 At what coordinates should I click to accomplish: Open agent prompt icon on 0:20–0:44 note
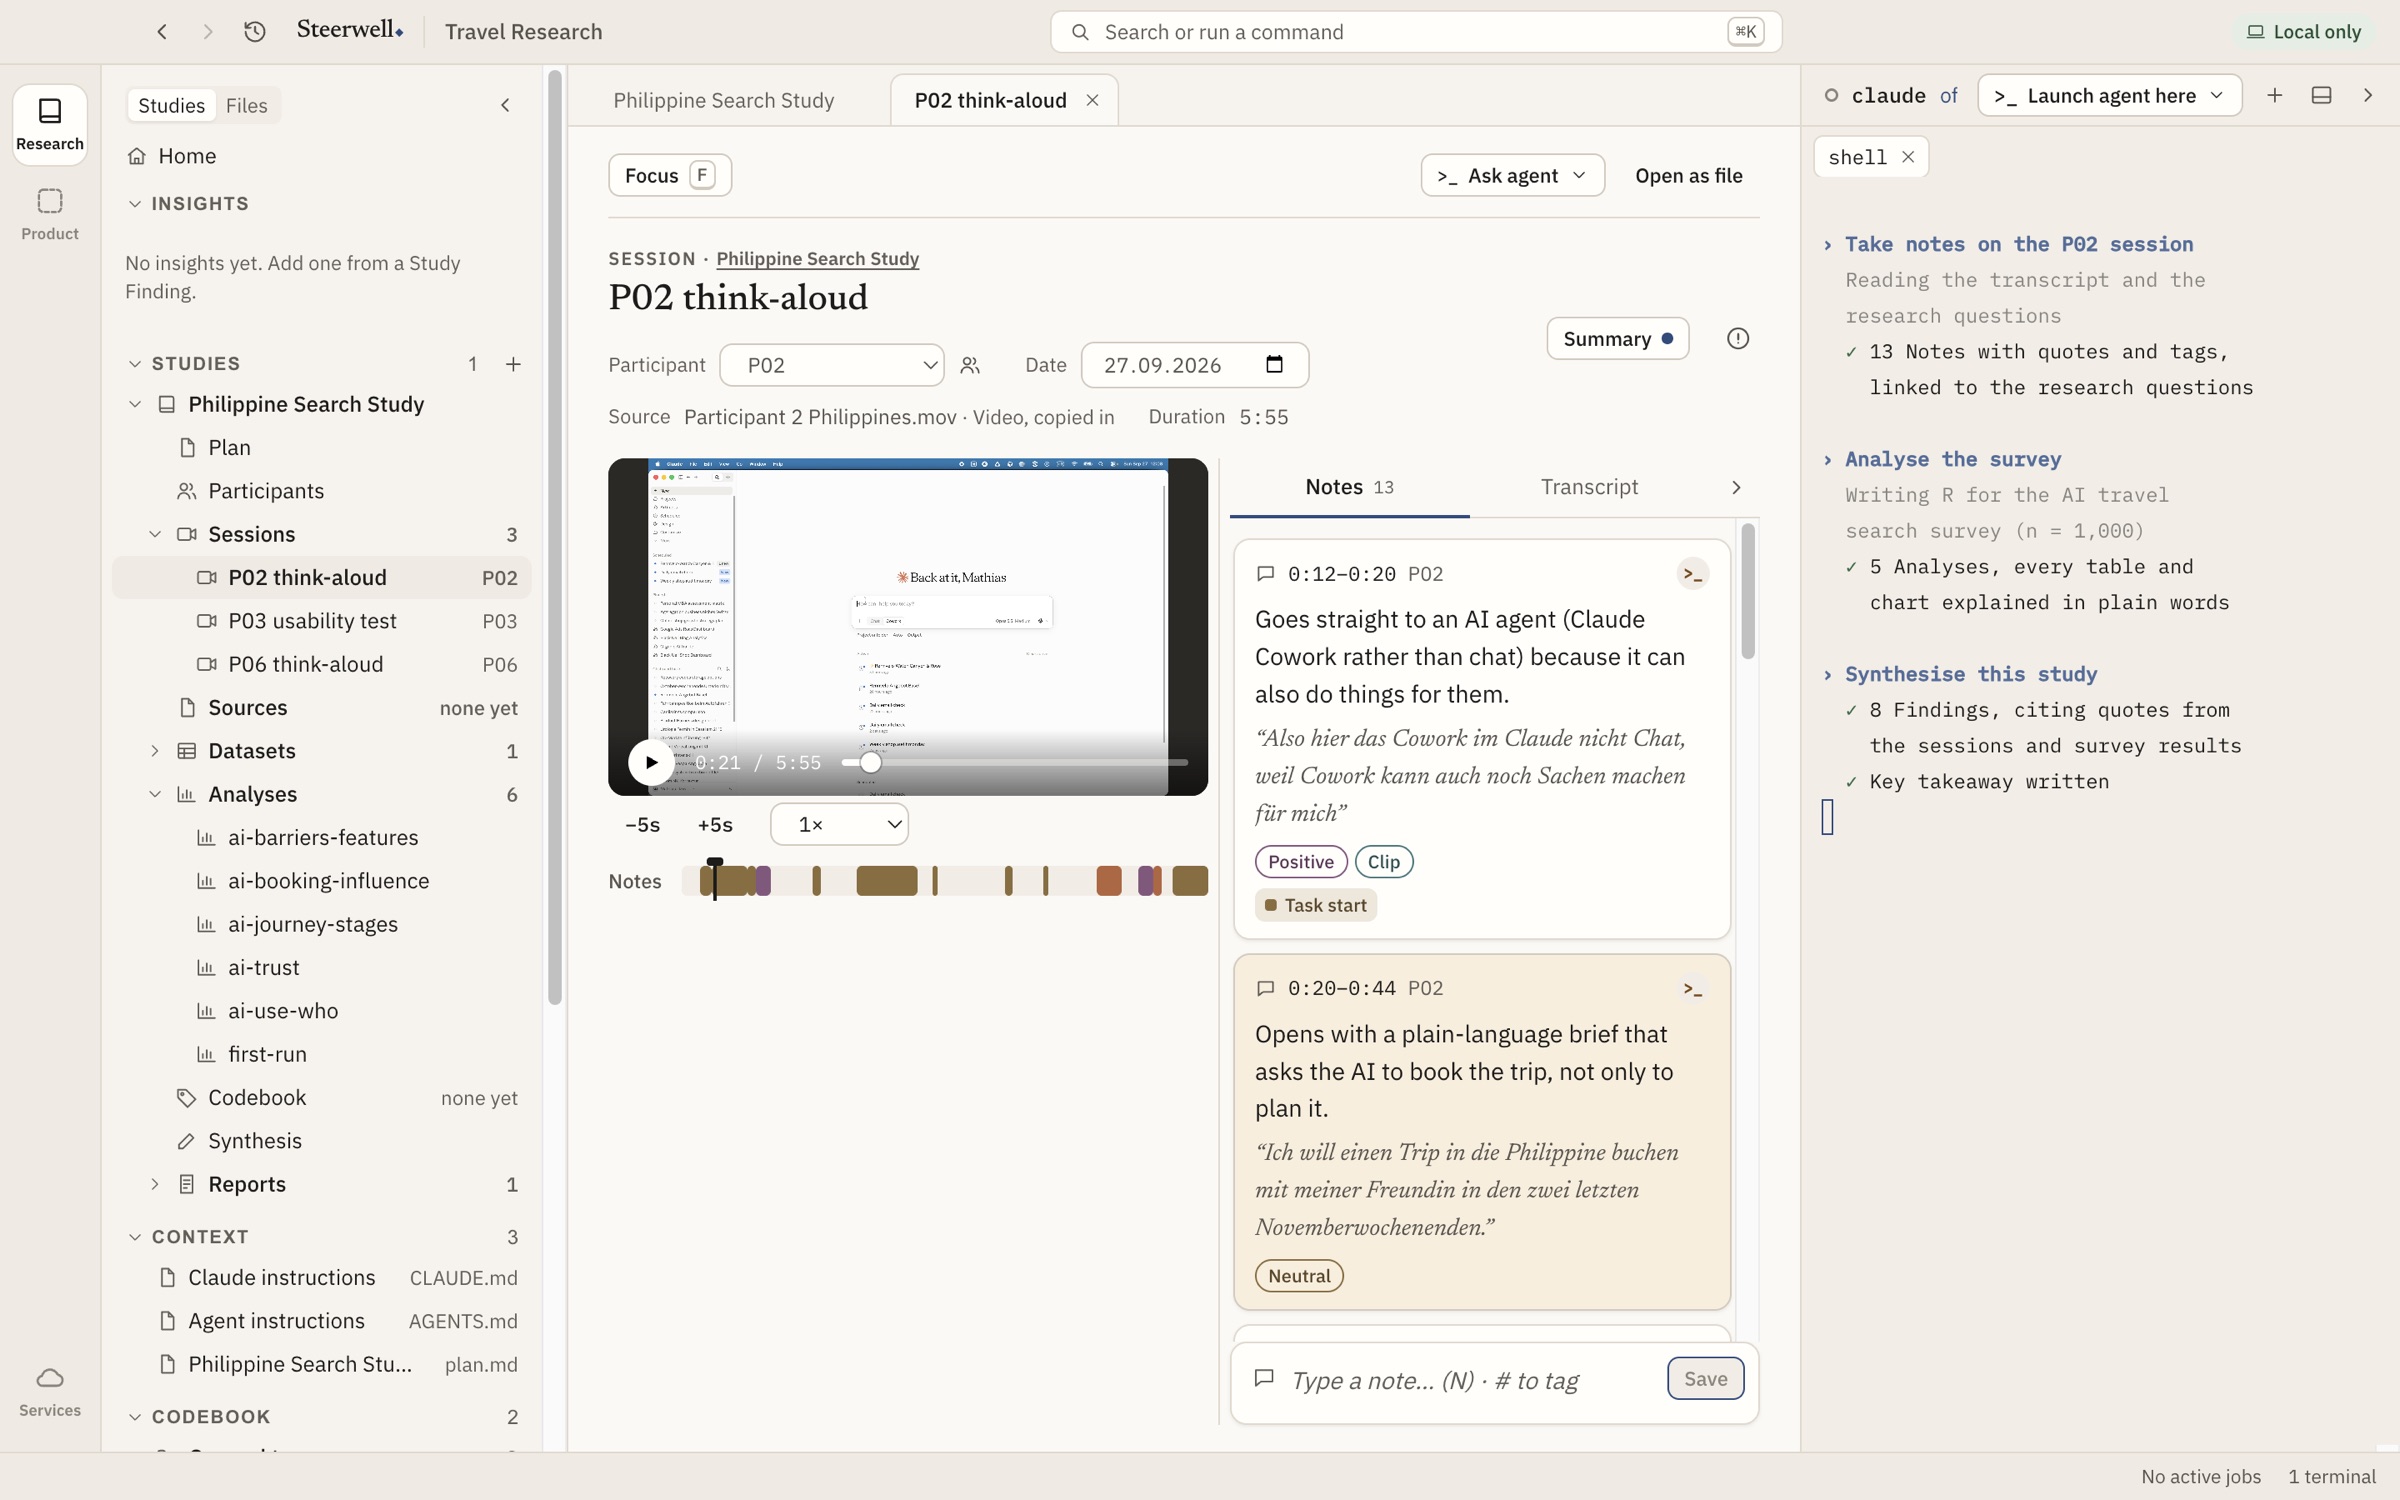(1693, 988)
